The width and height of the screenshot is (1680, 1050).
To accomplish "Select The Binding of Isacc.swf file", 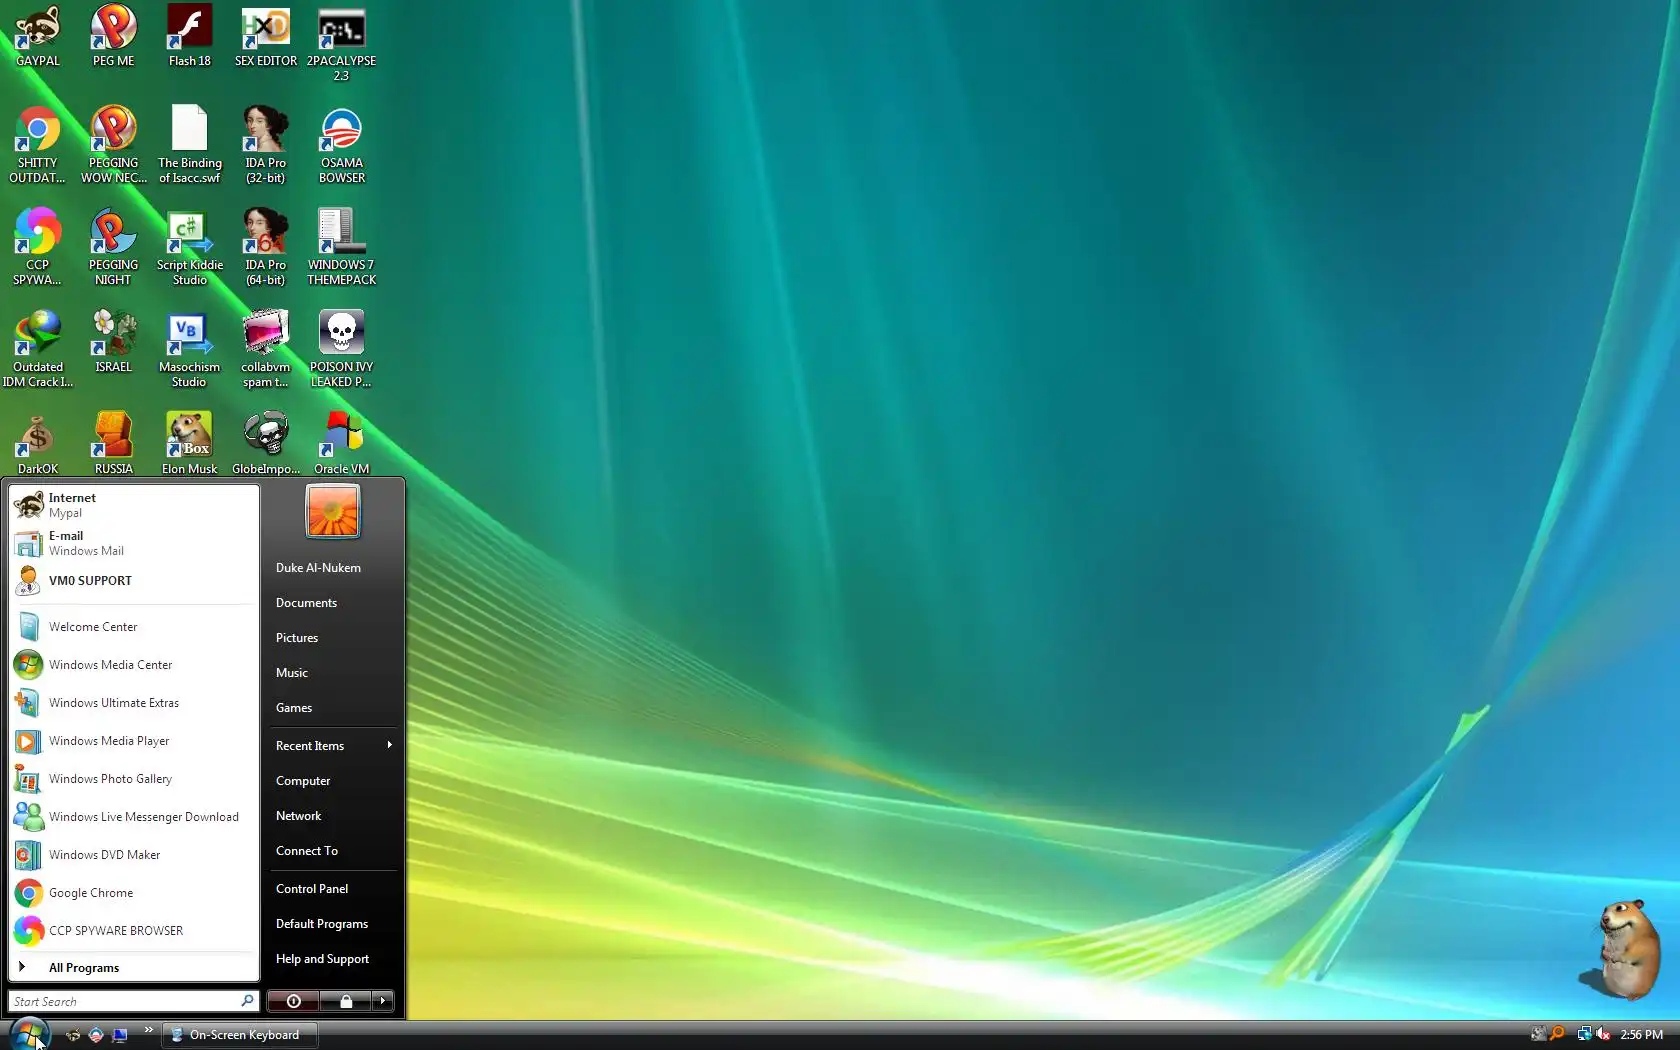I will (x=189, y=145).
